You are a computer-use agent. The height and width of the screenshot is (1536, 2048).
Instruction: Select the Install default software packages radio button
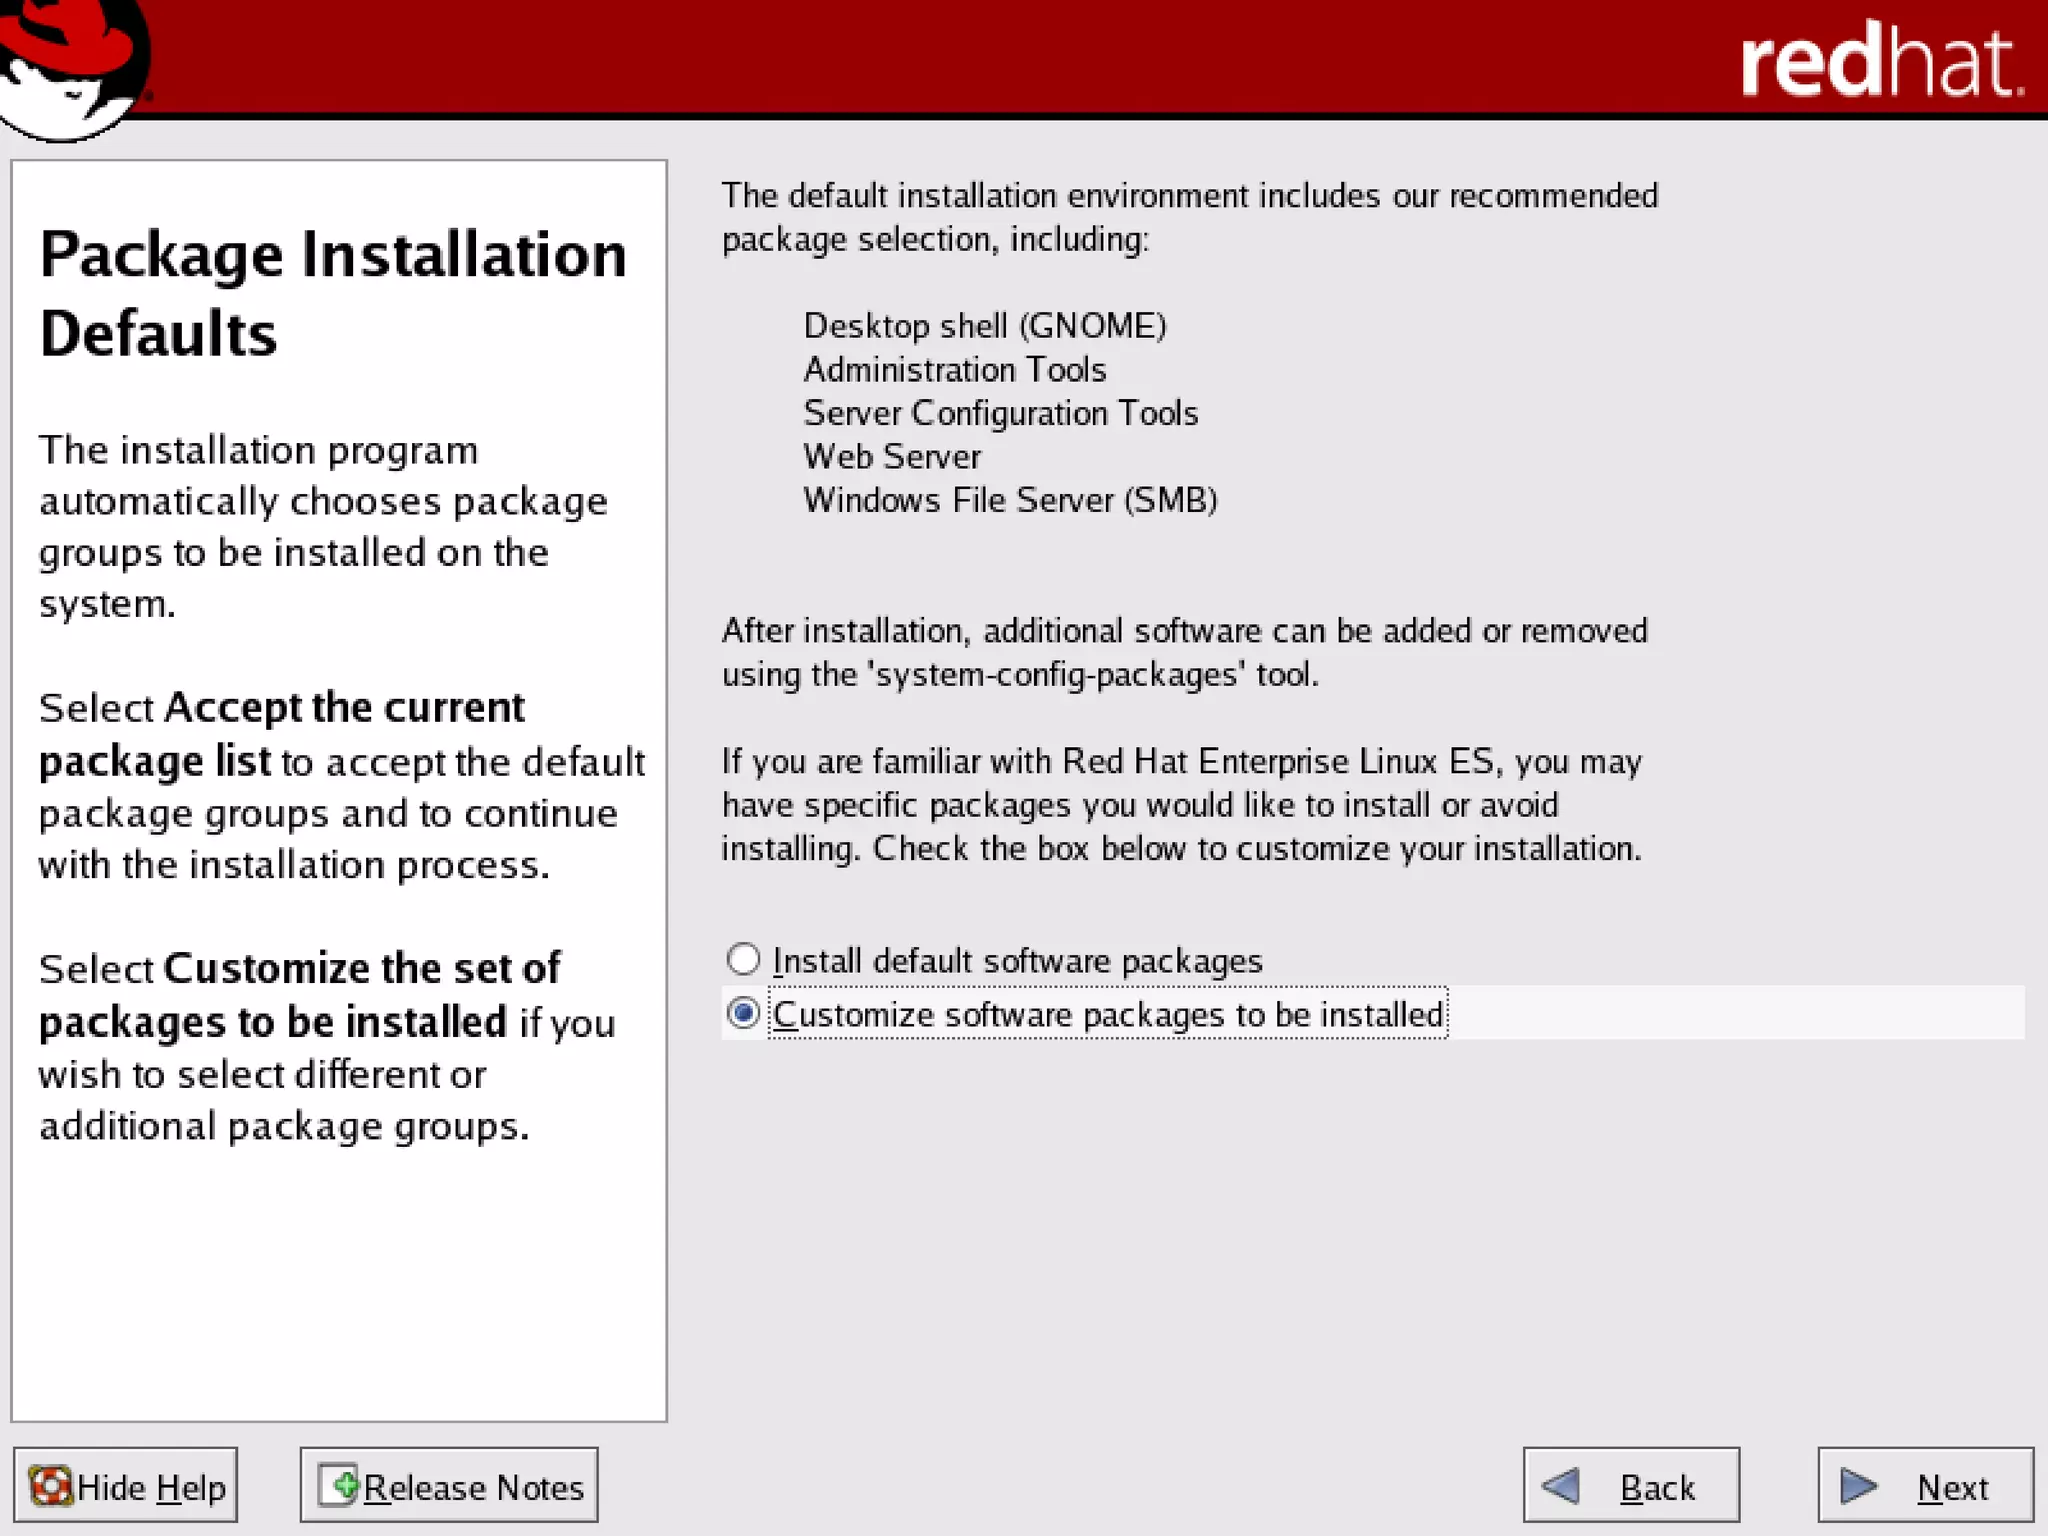click(743, 960)
